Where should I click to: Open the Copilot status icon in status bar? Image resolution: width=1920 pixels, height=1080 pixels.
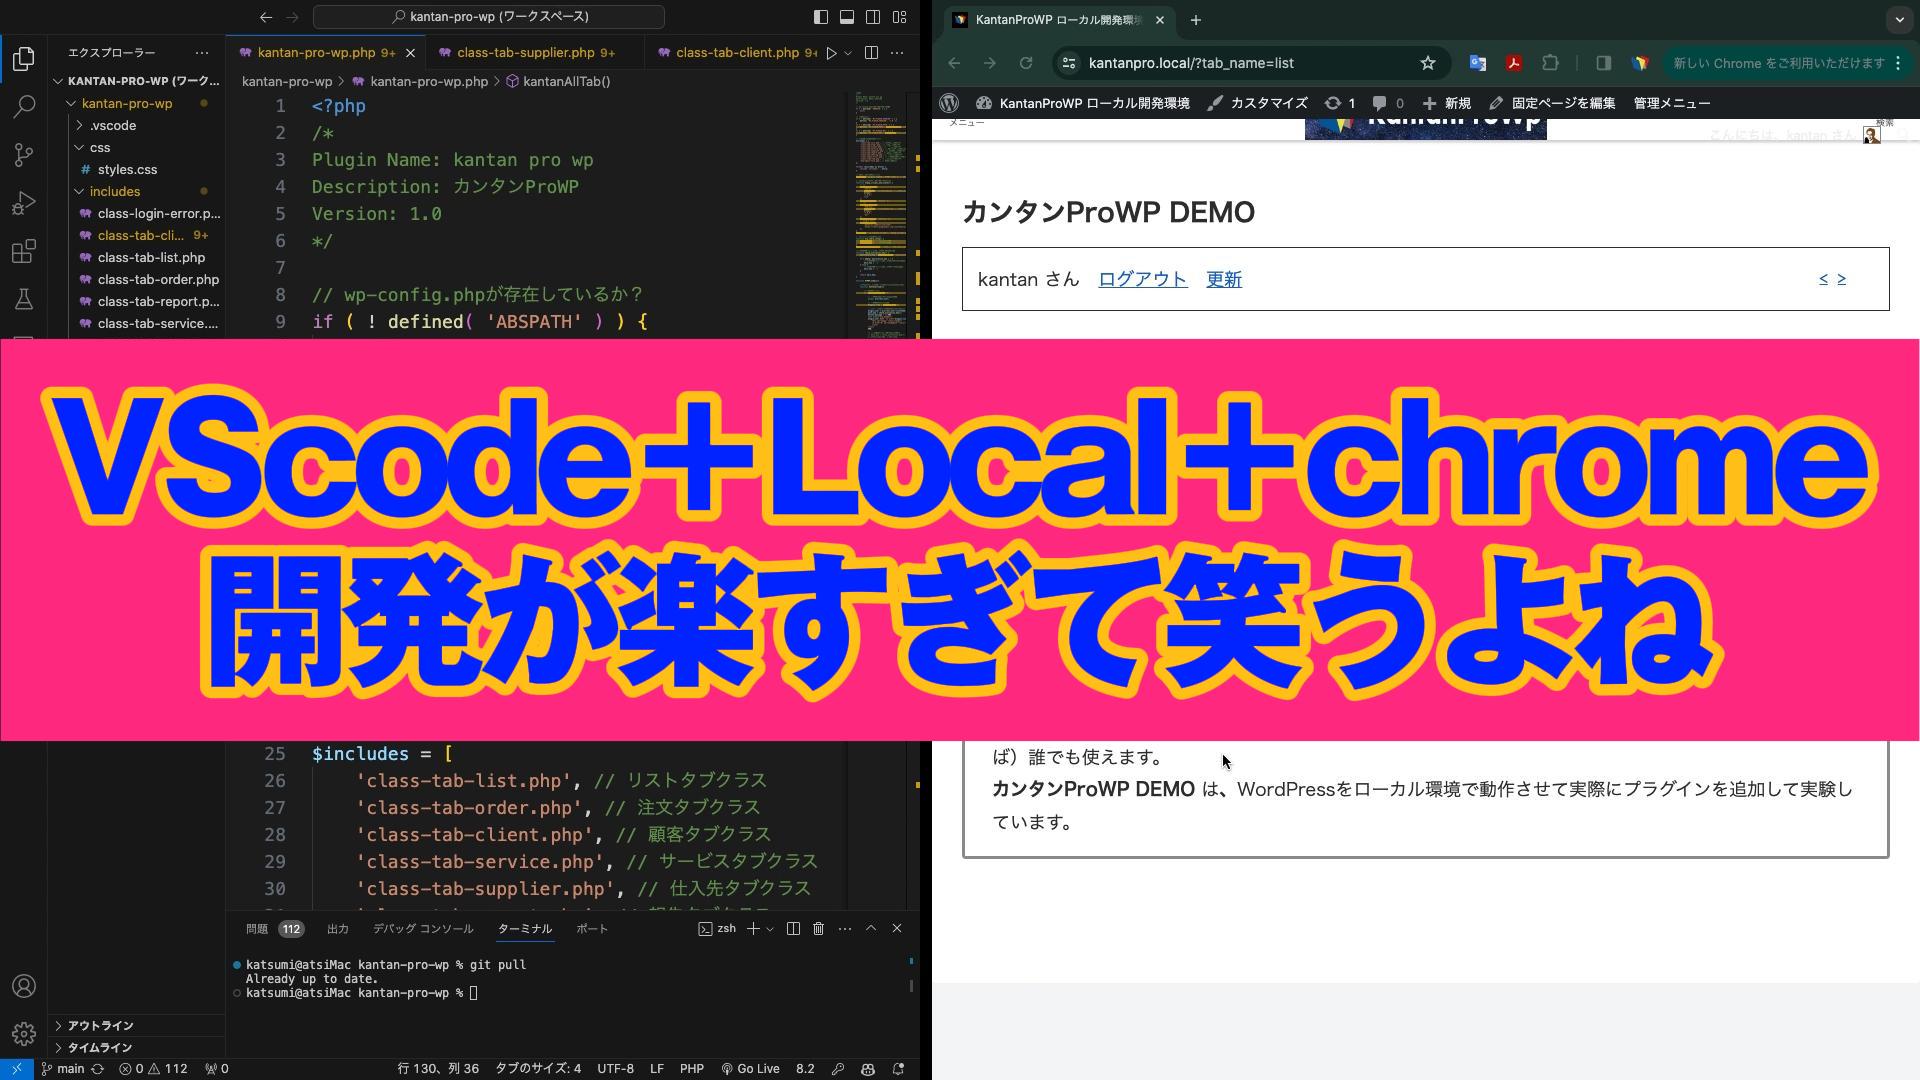tap(867, 1068)
